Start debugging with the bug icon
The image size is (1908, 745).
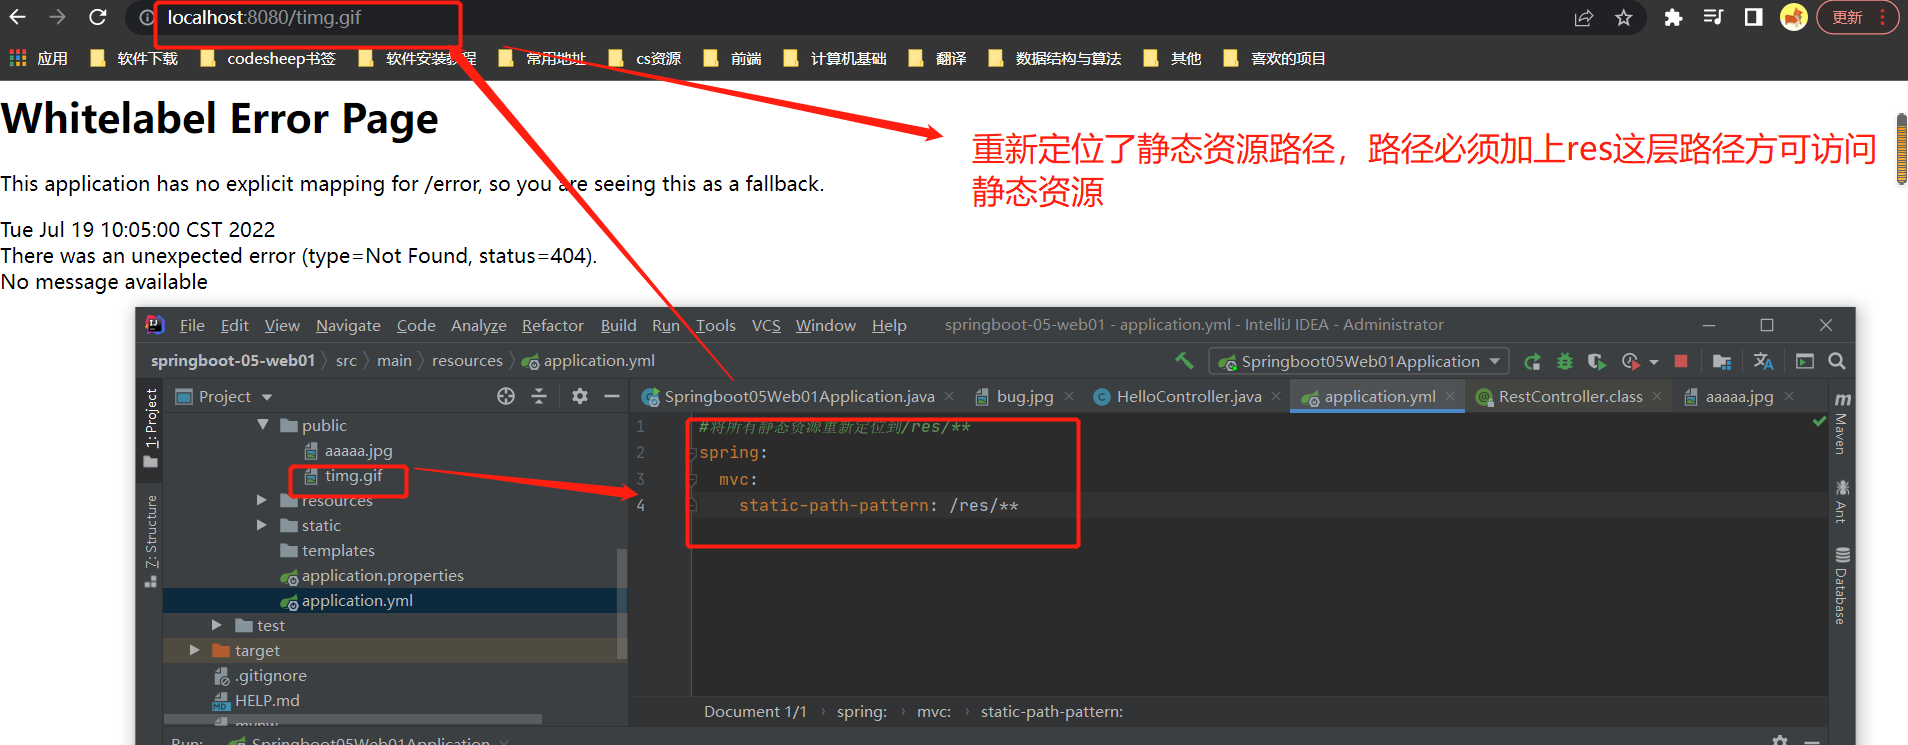[1565, 361]
